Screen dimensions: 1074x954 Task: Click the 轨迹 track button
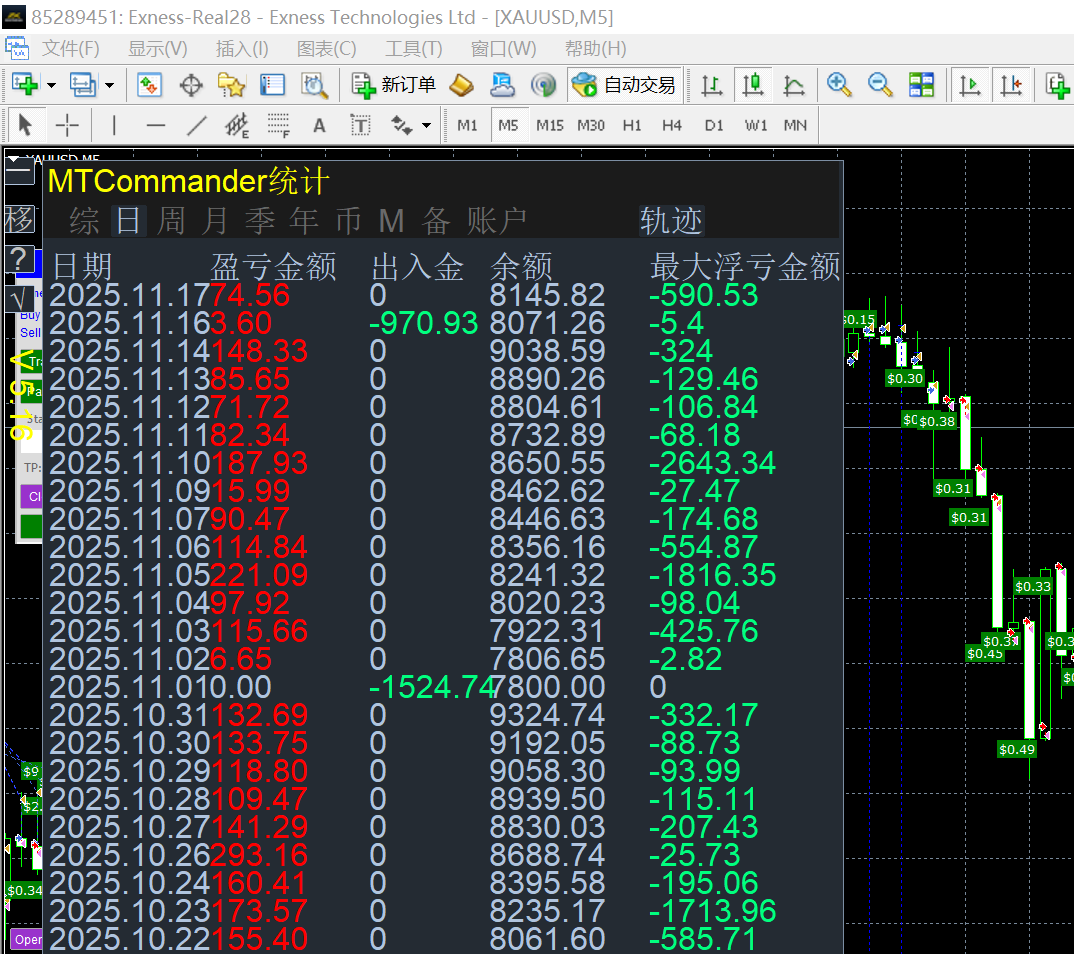click(x=671, y=221)
